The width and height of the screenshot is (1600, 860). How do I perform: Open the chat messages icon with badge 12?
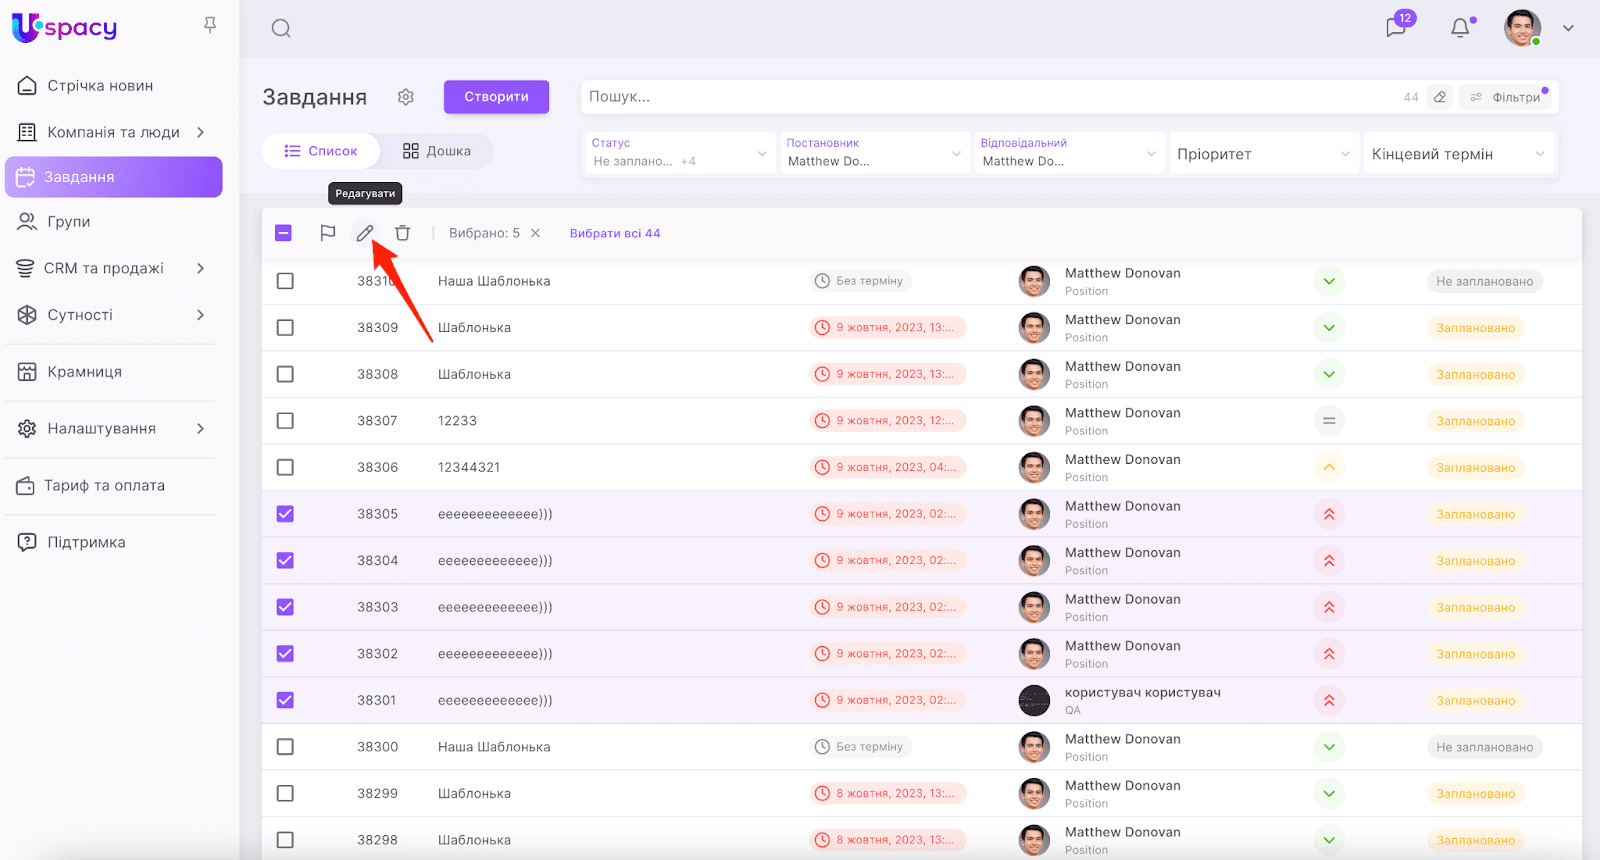coord(1396,27)
